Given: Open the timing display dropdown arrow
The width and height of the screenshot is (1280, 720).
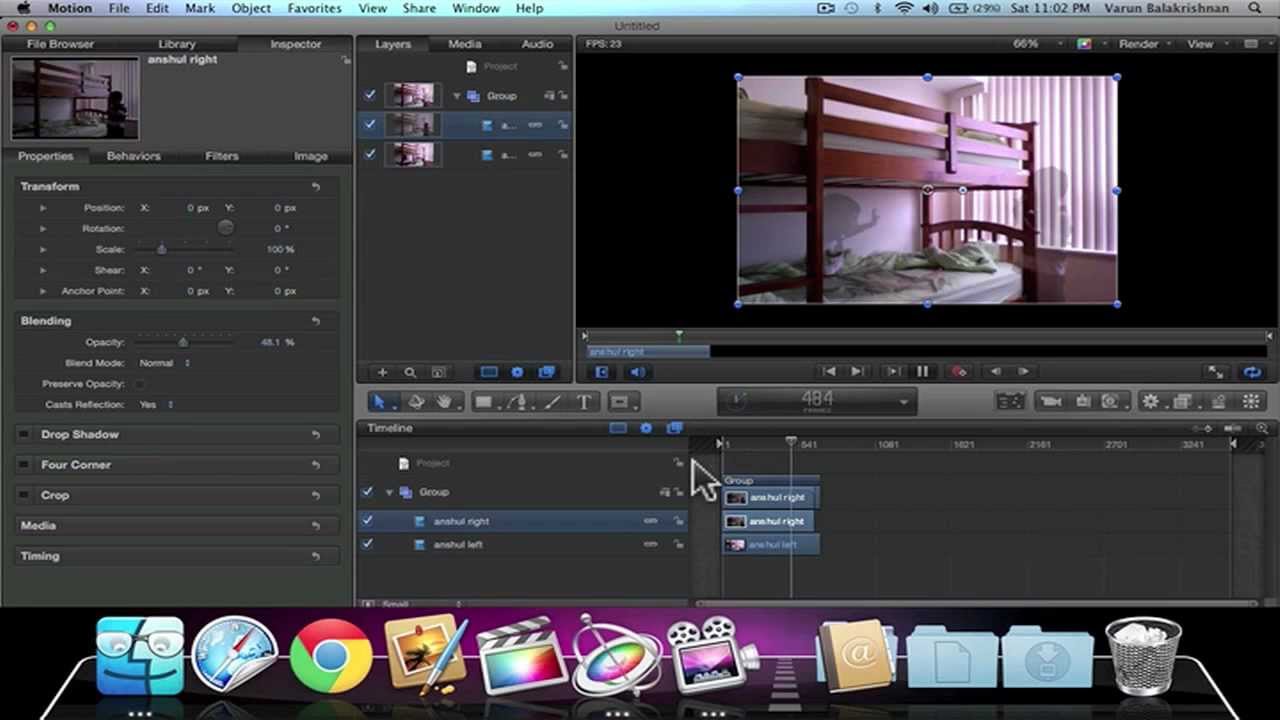Looking at the screenshot, I should (903, 402).
